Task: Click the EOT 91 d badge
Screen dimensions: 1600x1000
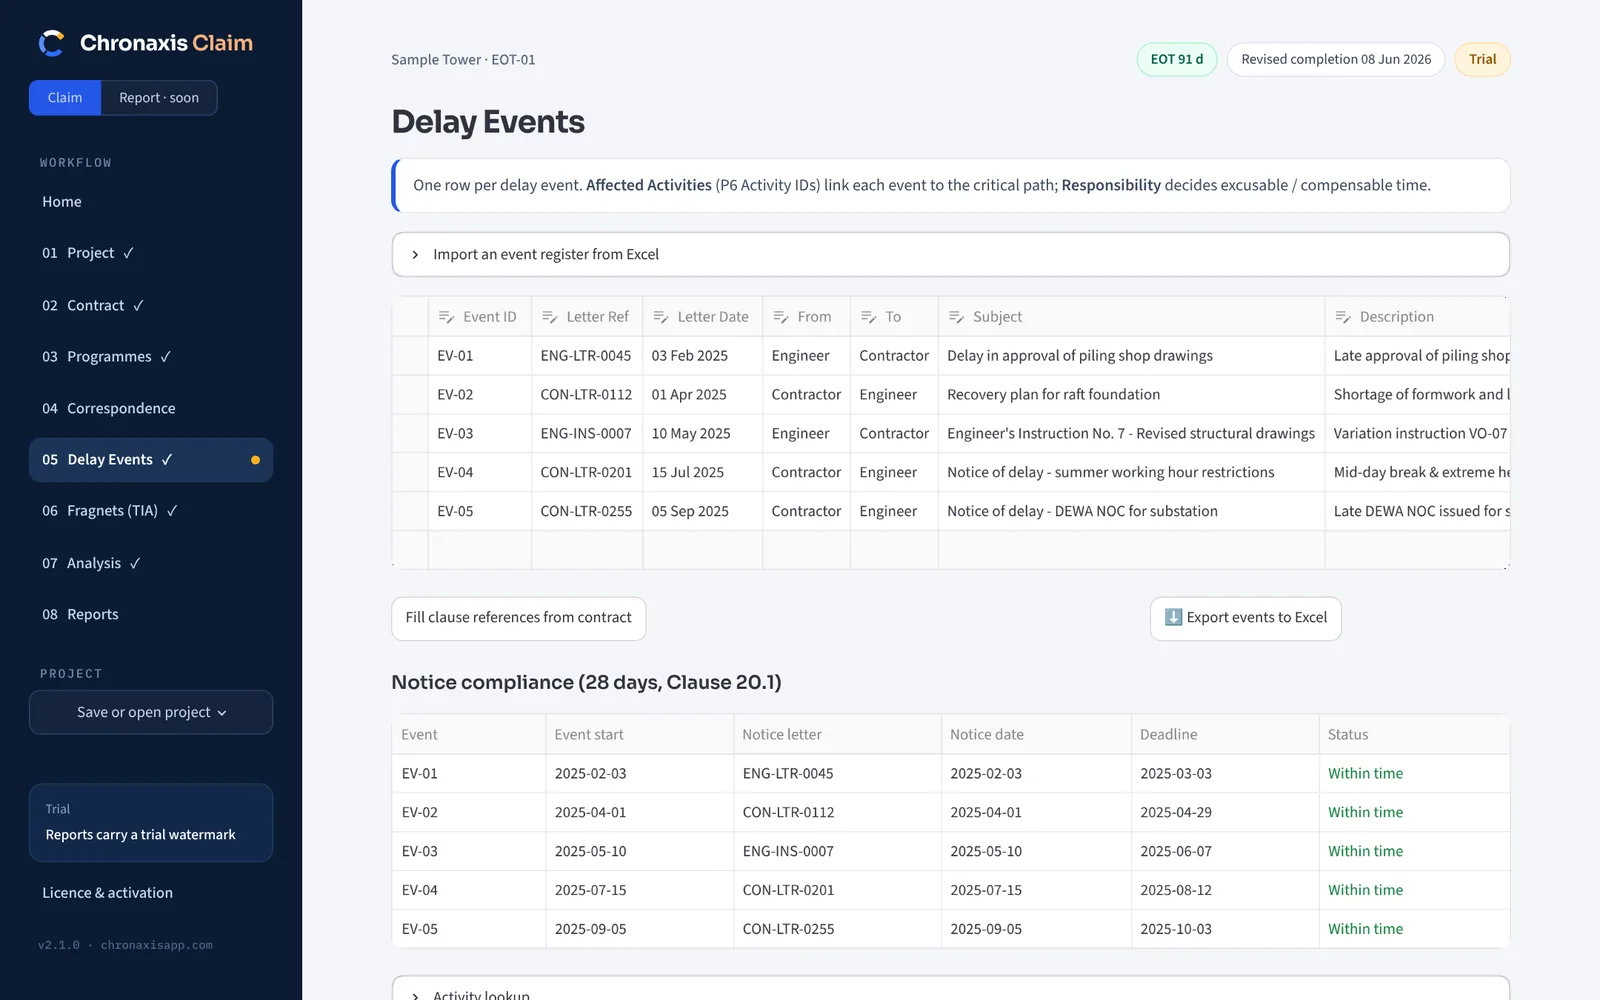Action: [1177, 60]
